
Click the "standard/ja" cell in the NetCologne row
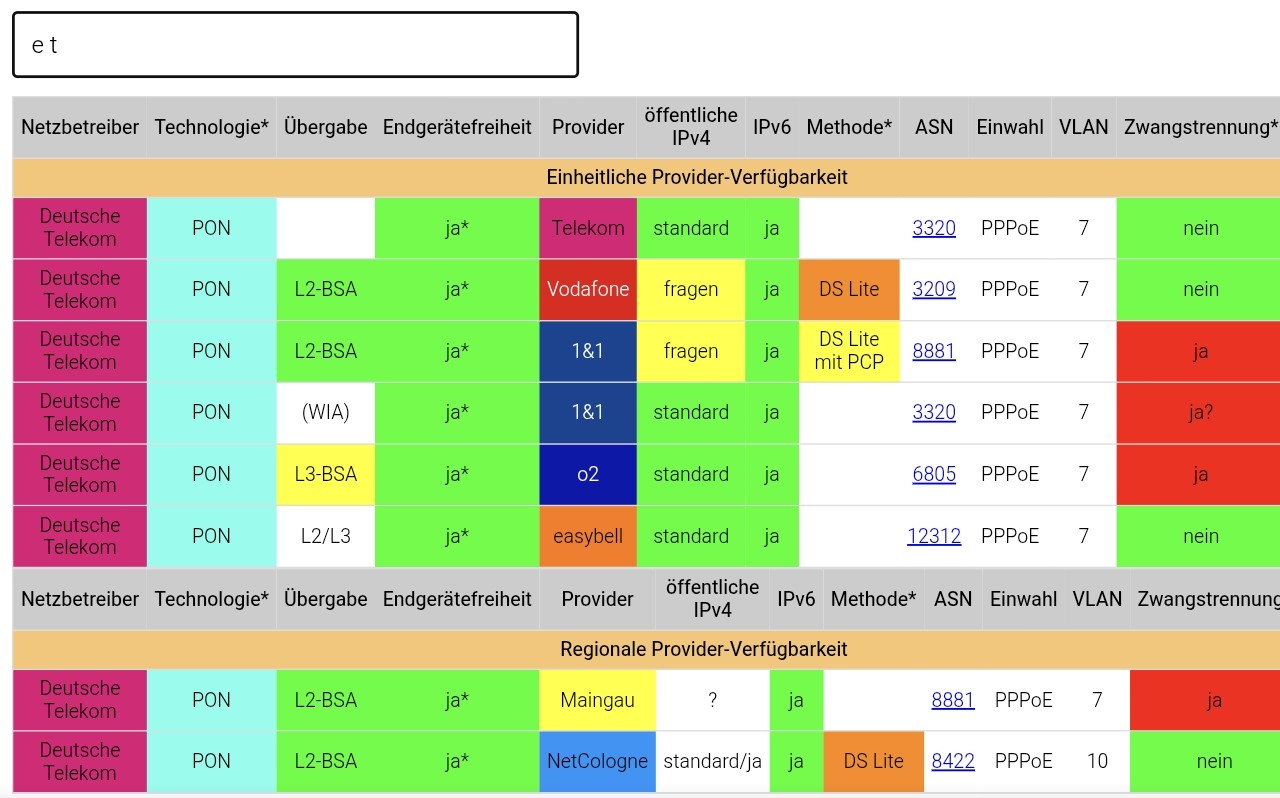(712, 761)
